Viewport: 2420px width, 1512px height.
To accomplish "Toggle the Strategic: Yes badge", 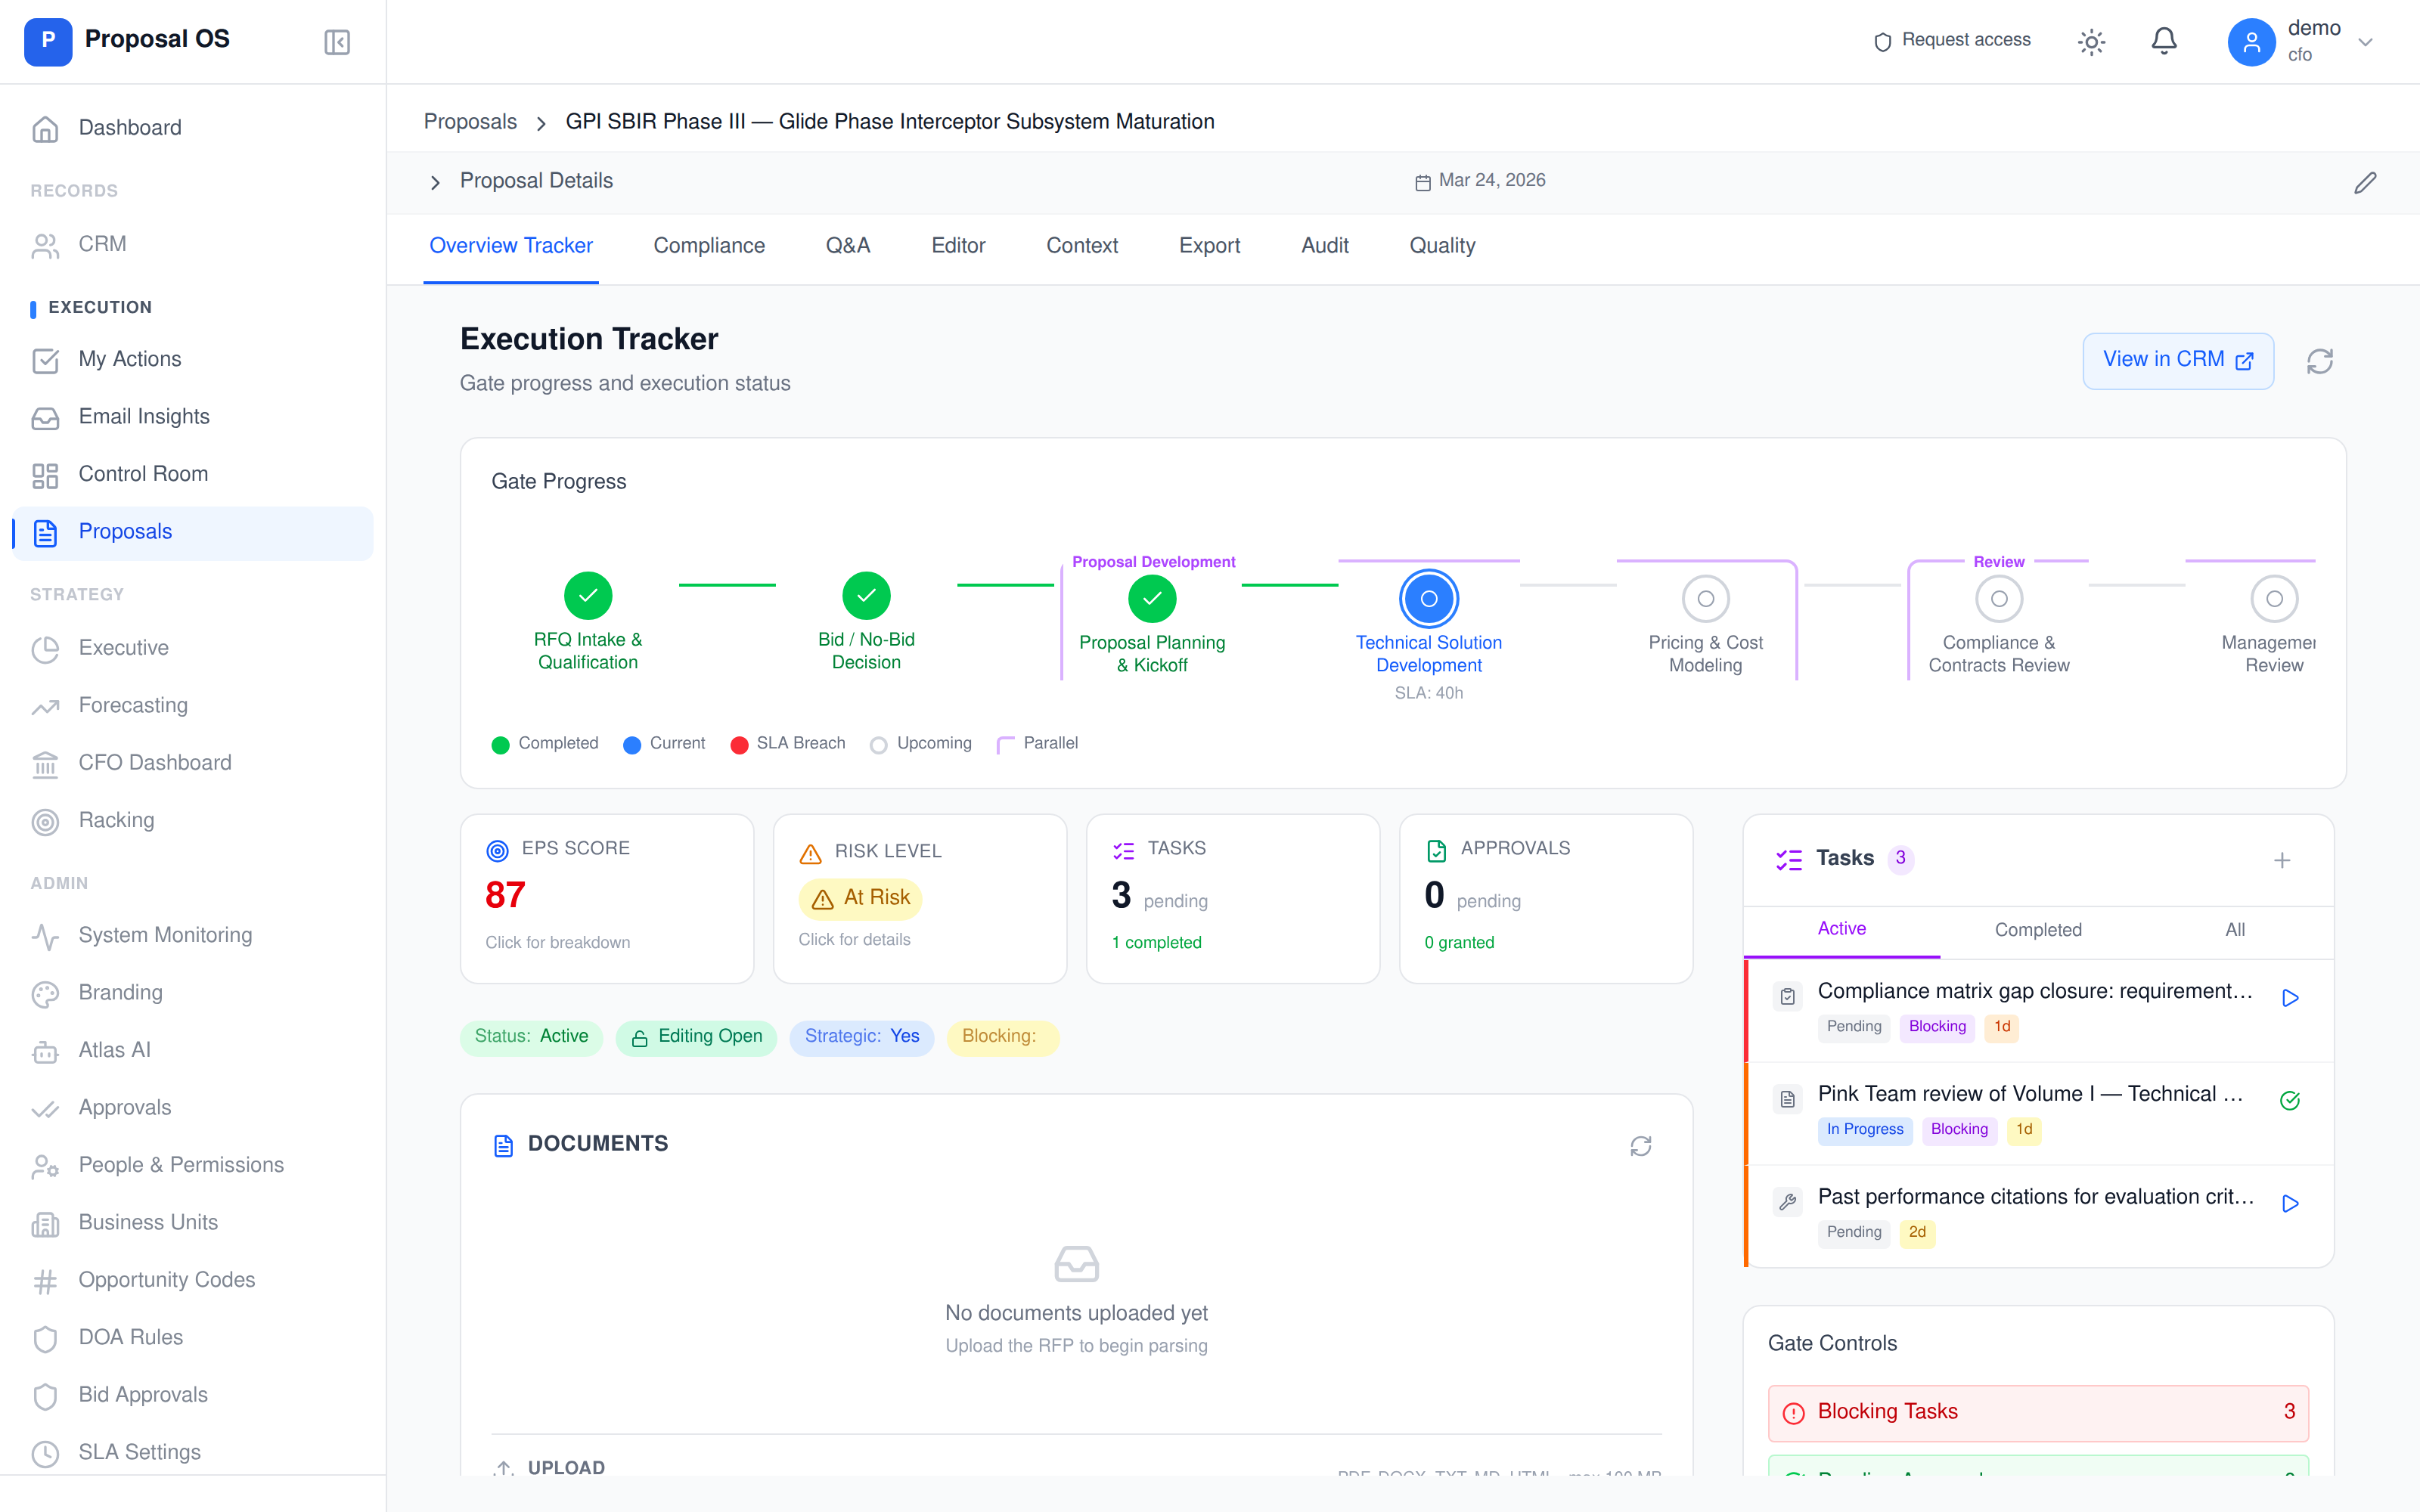I will point(861,1037).
